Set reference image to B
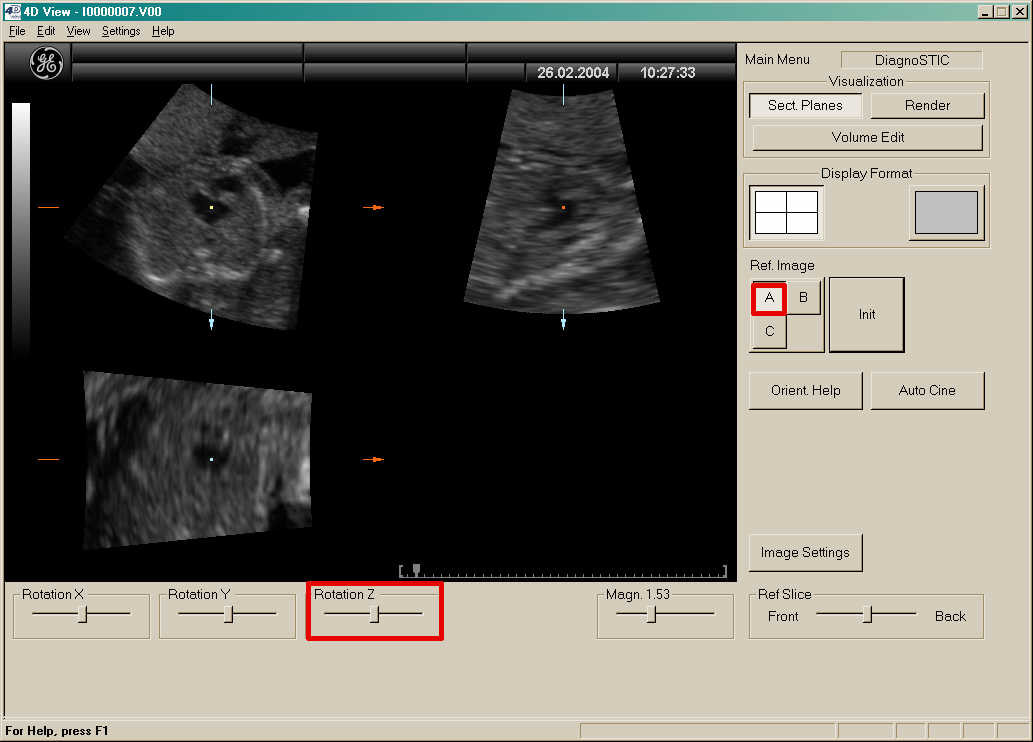 pos(803,297)
